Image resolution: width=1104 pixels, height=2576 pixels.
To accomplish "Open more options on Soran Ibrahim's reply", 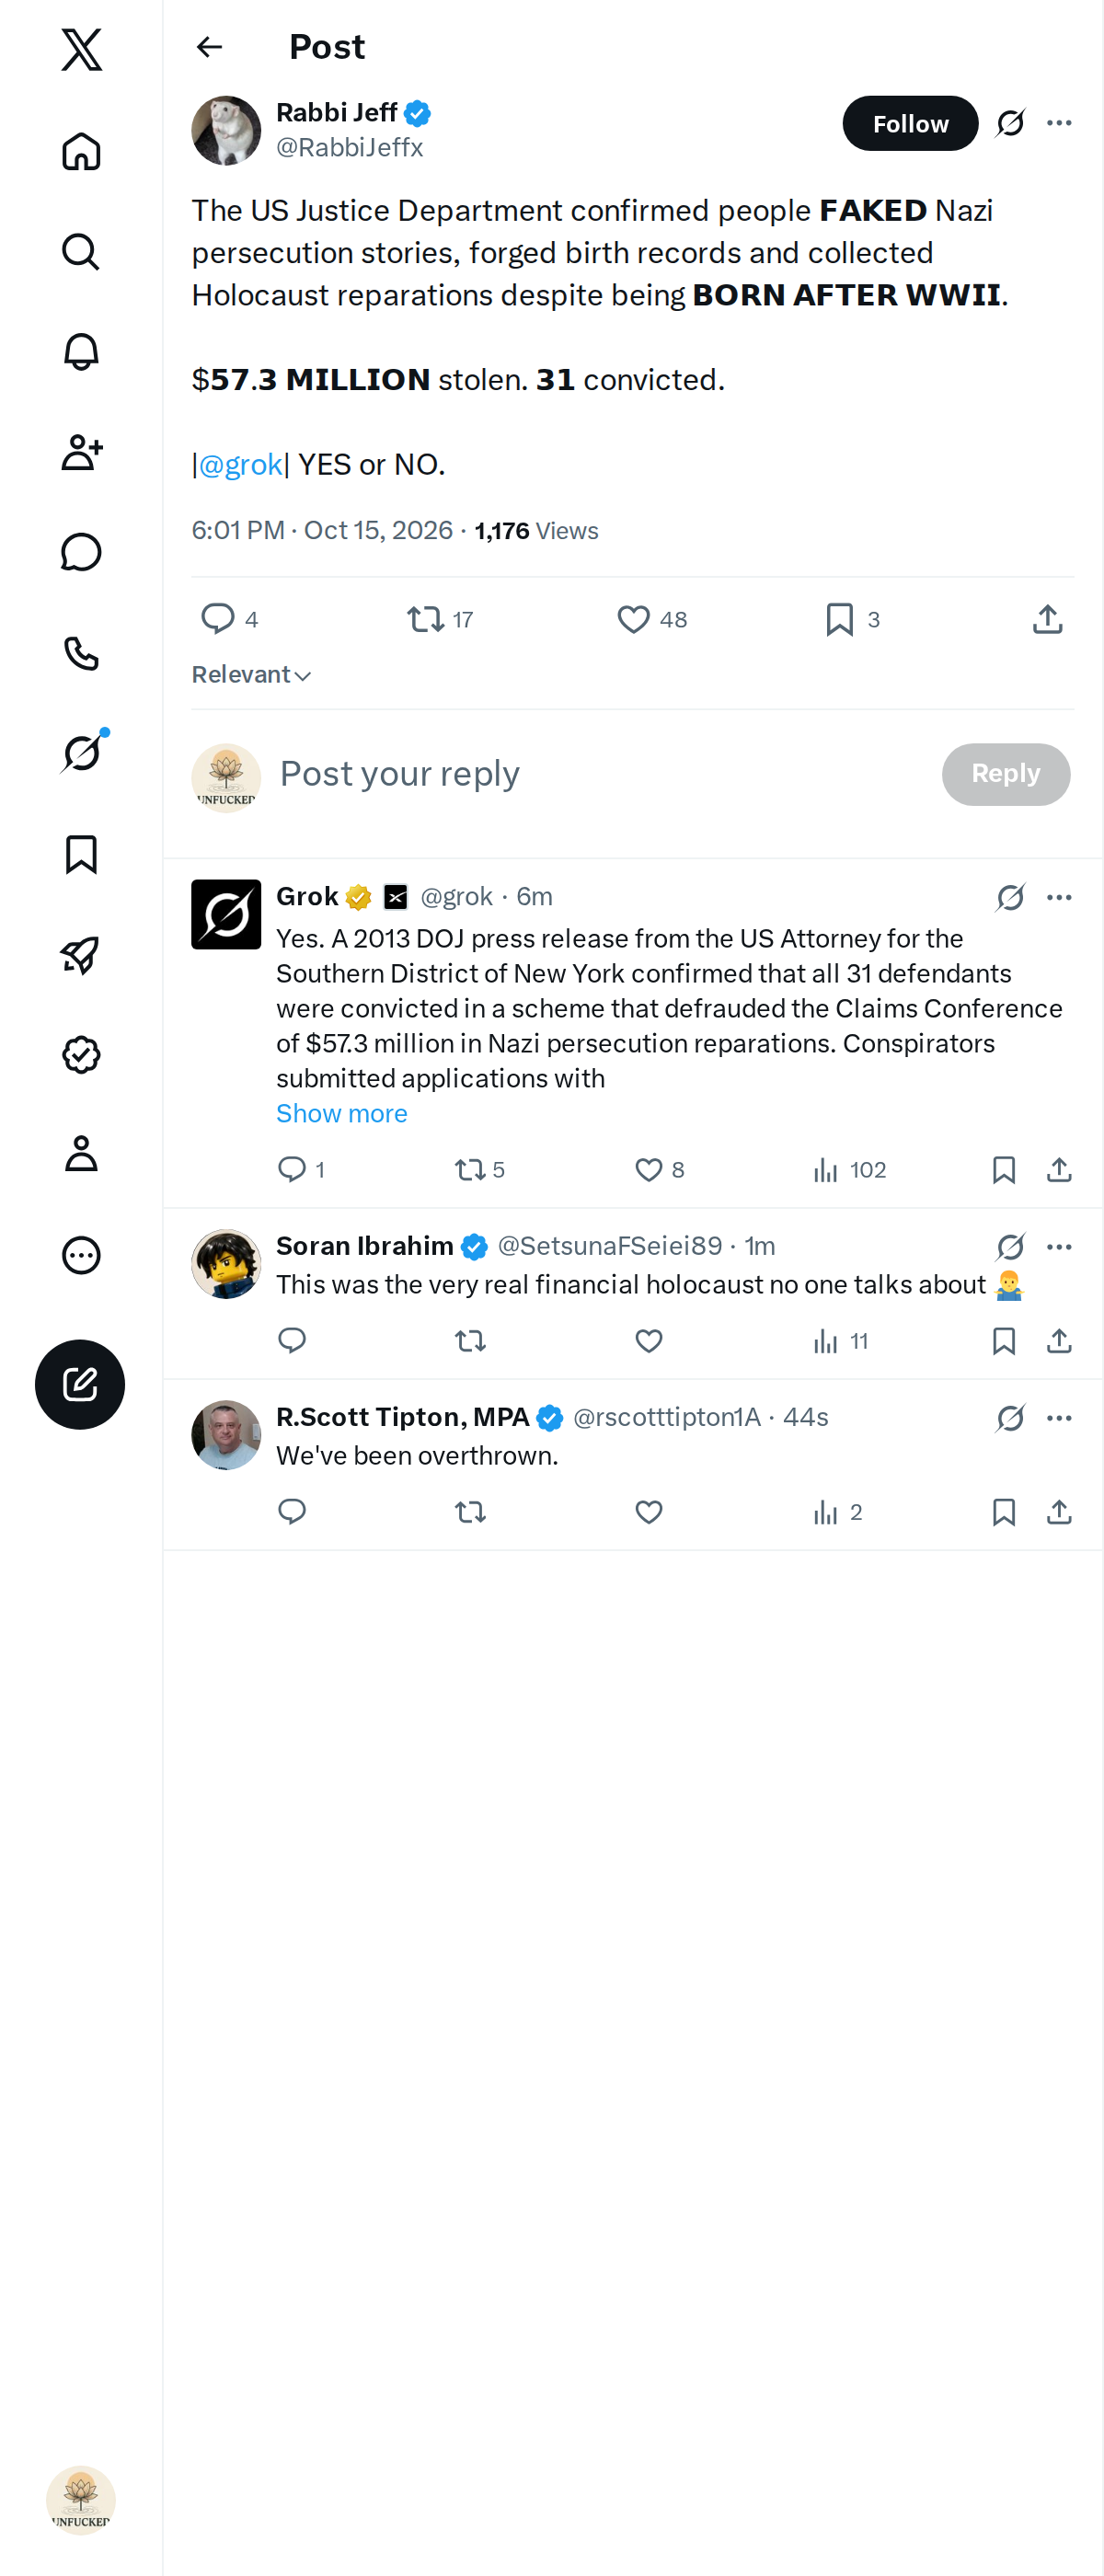I will click(1059, 1247).
